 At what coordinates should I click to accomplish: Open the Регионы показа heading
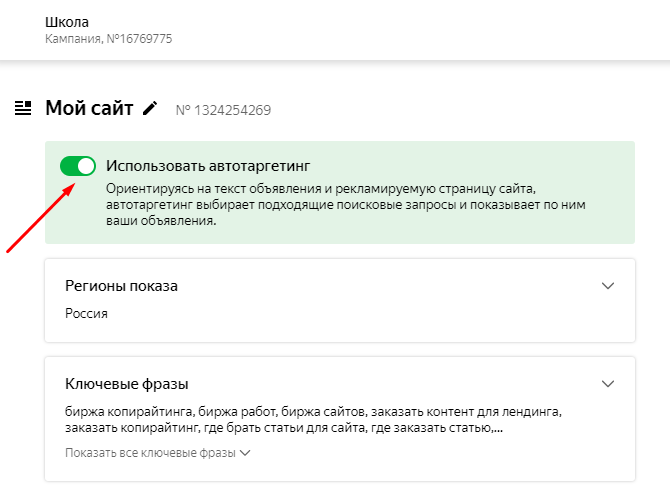[121, 286]
